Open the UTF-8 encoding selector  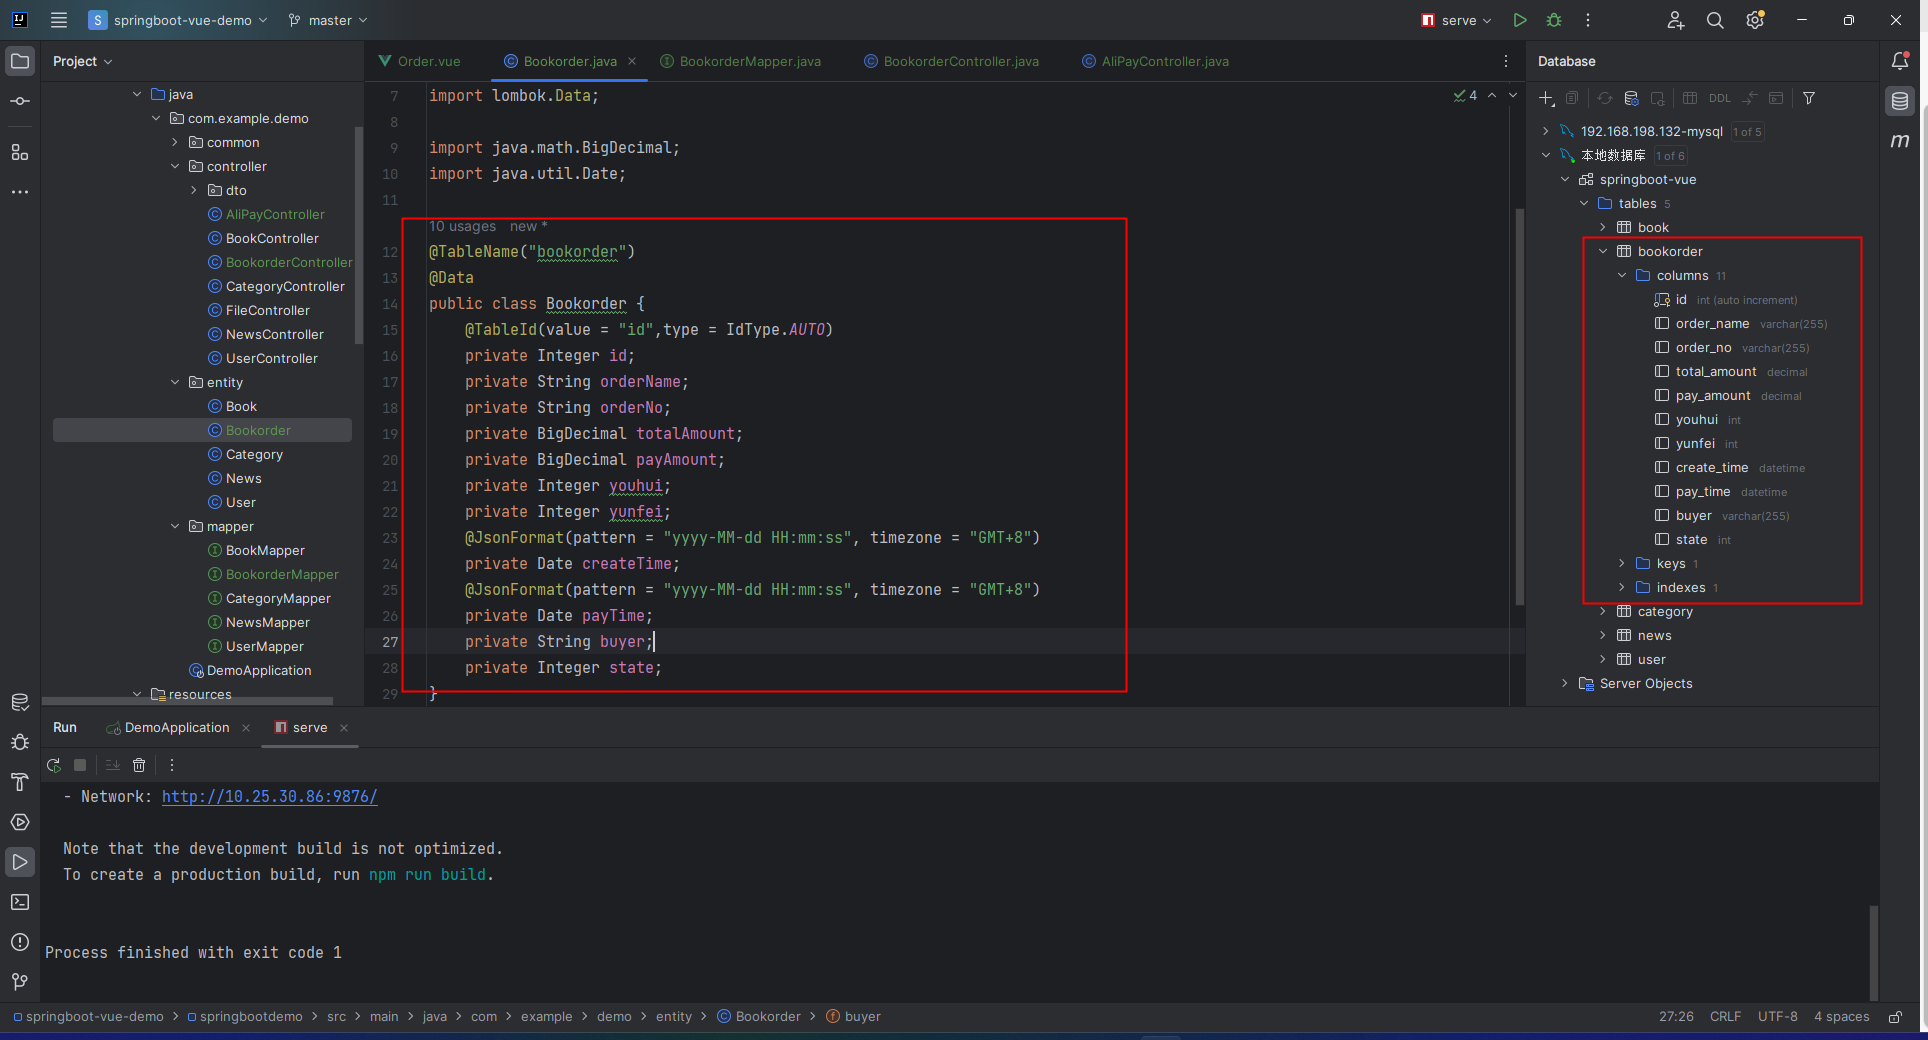point(1777,1017)
